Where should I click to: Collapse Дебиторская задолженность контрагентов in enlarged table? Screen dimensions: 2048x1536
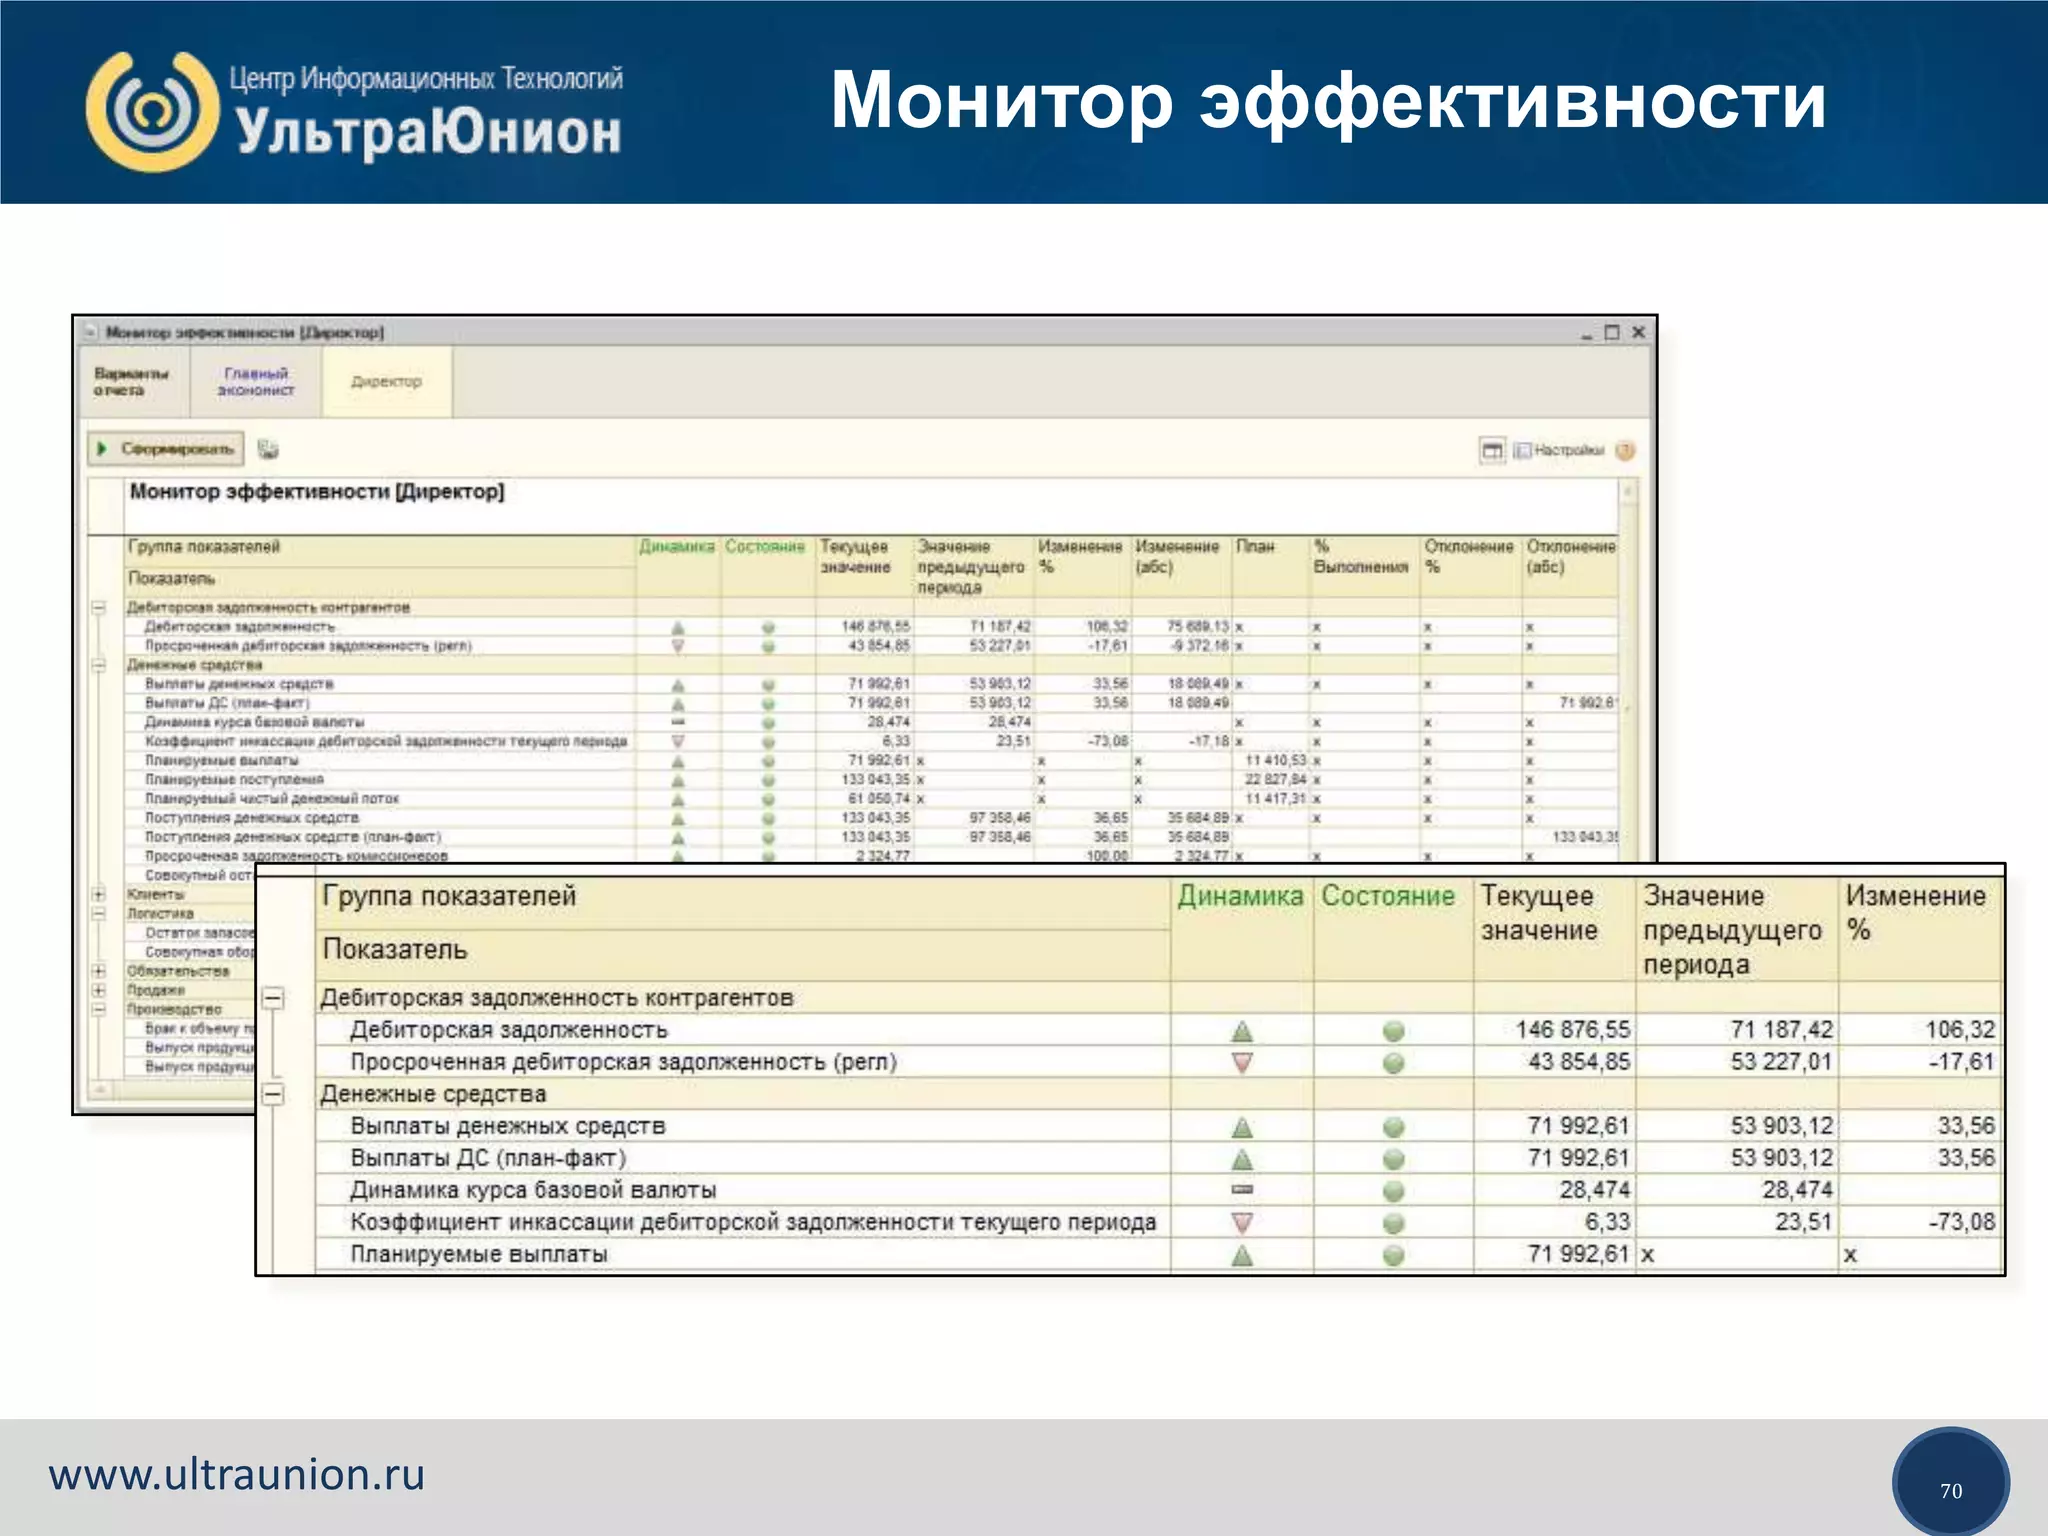273,998
